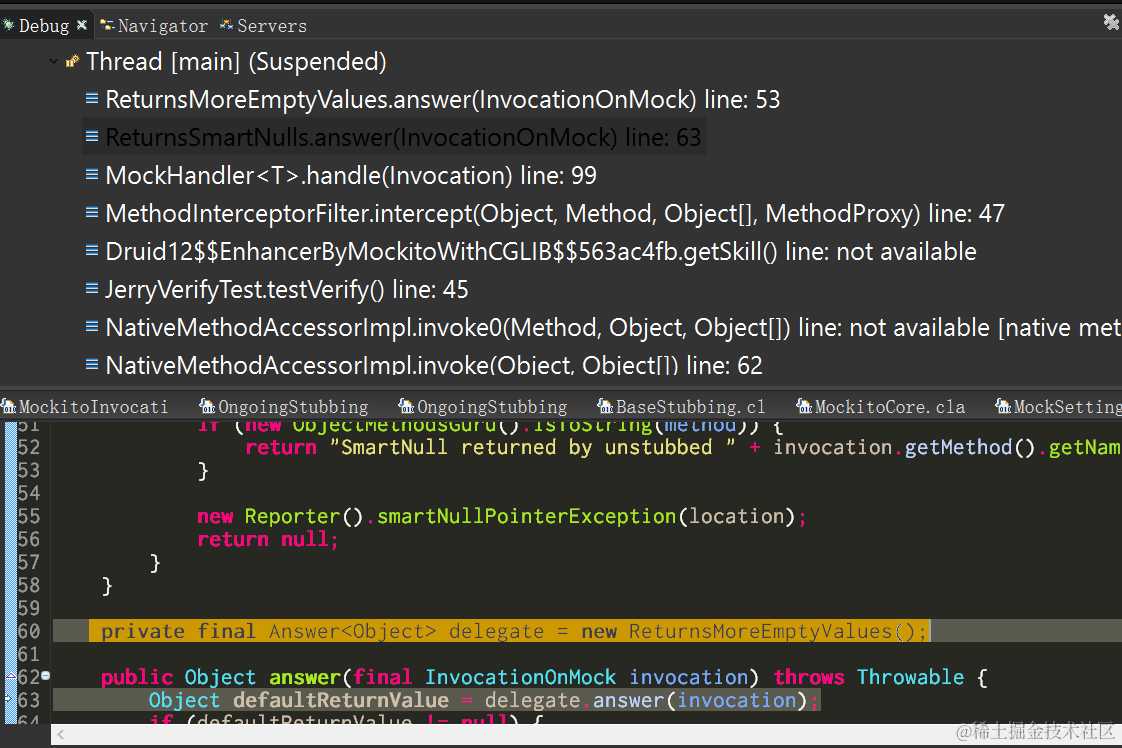Image resolution: width=1122 pixels, height=748 pixels.
Task: Select MockHandler<T>.handle line 99 frame
Action: coord(351,175)
